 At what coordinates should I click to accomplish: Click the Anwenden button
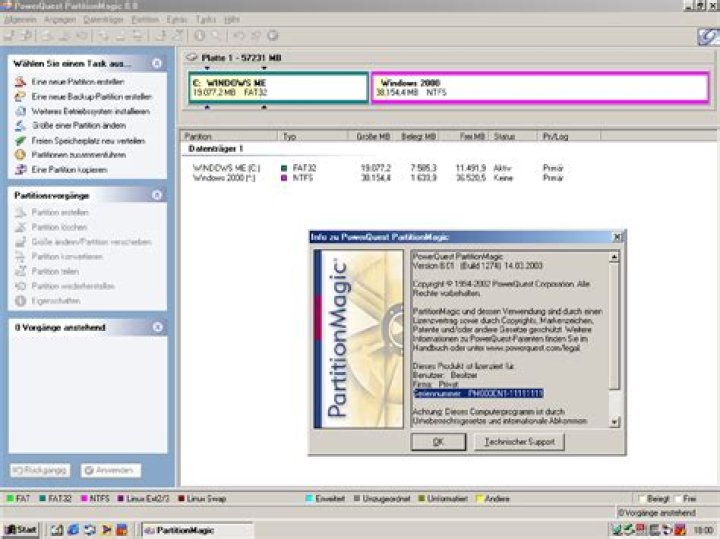[x=111, y=470]
